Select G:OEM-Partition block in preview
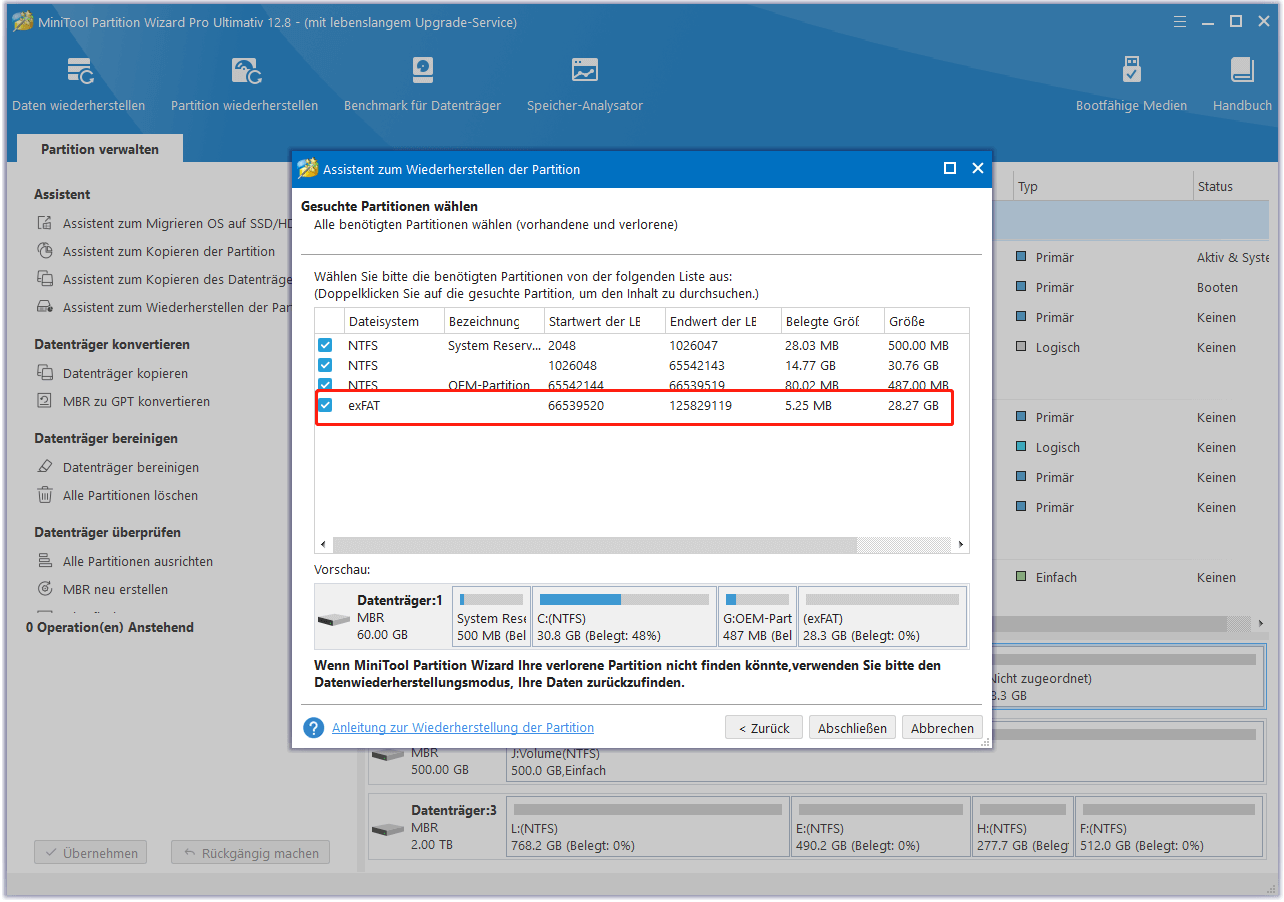 [x=758, y=617]
